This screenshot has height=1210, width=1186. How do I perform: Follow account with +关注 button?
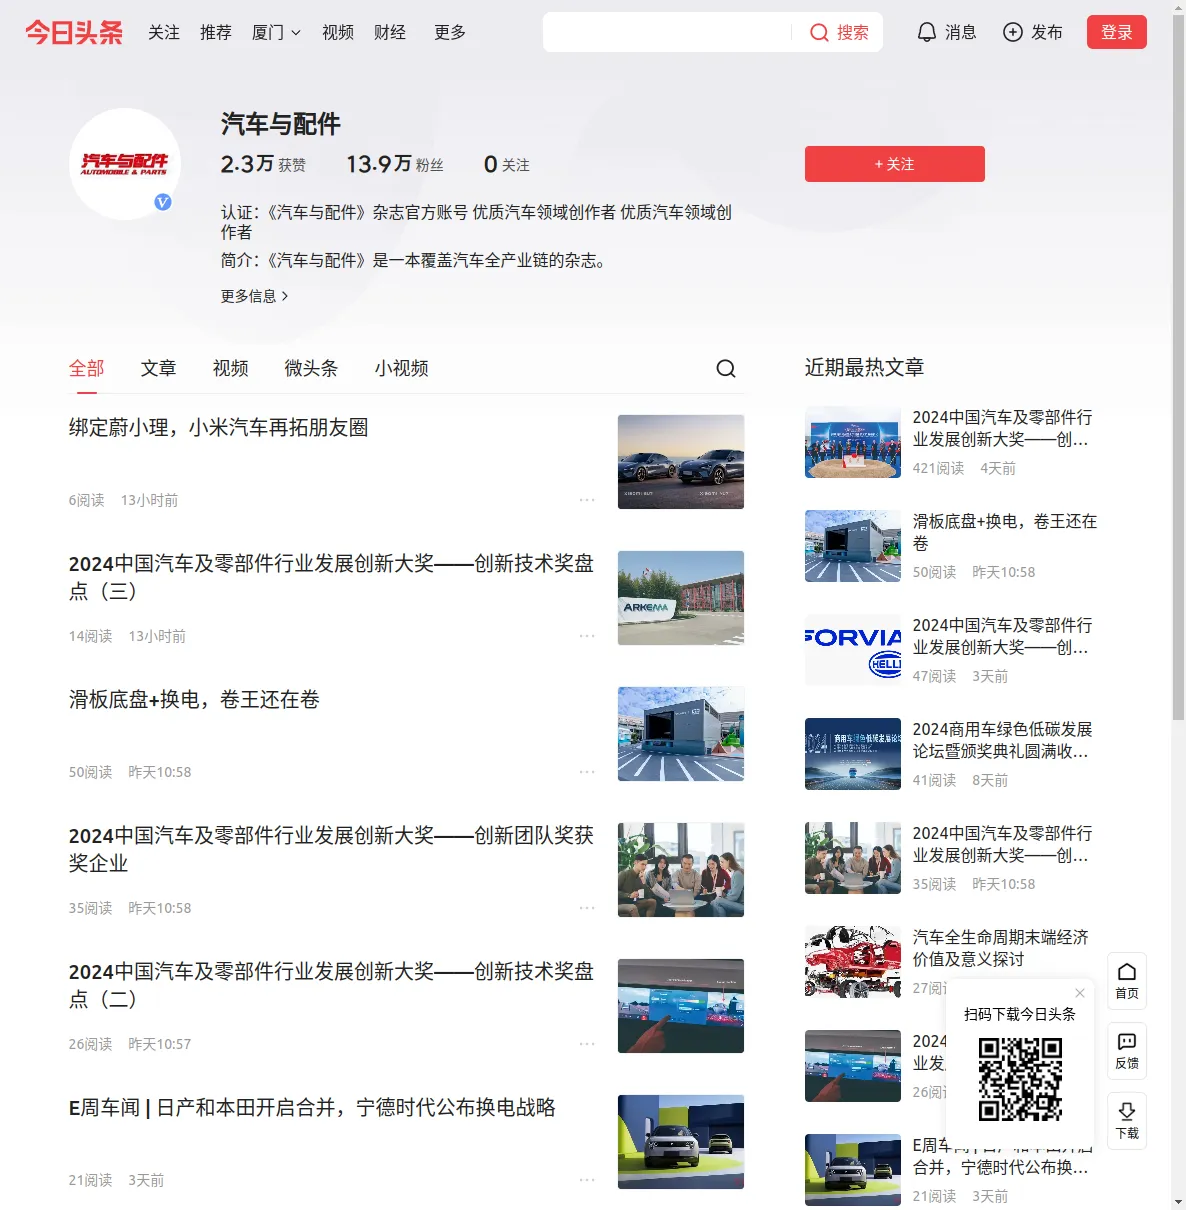click(895, 164)
